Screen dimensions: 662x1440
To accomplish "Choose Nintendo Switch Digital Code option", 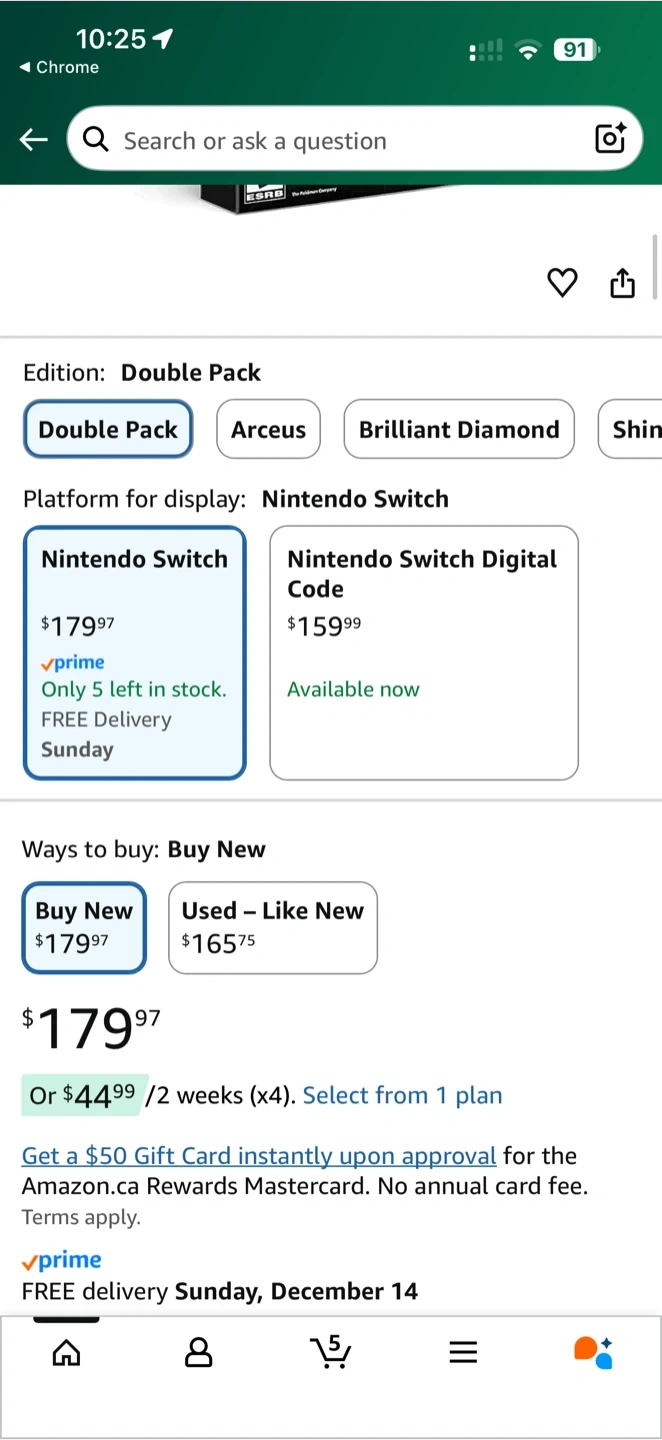I will (424, 652).
